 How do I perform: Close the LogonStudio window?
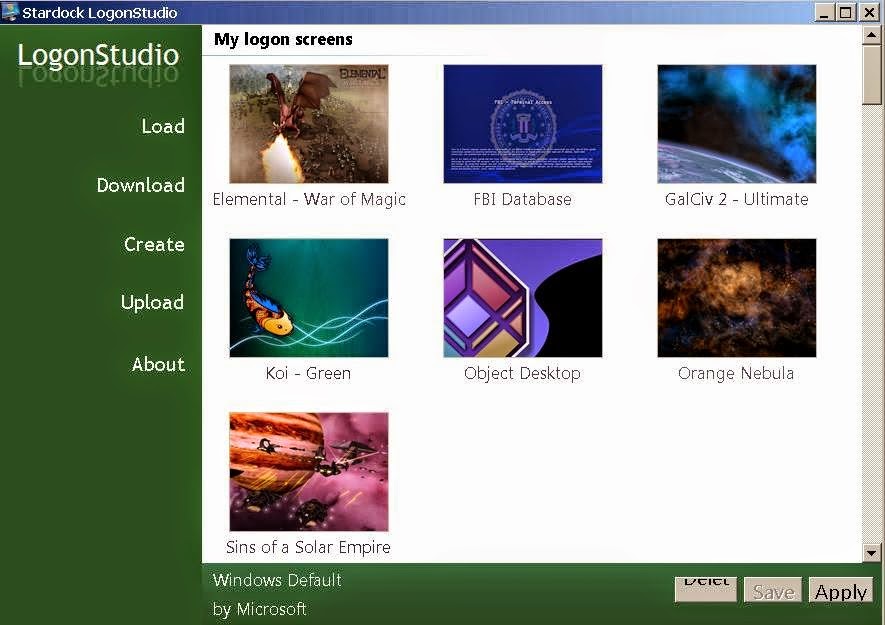869,12
